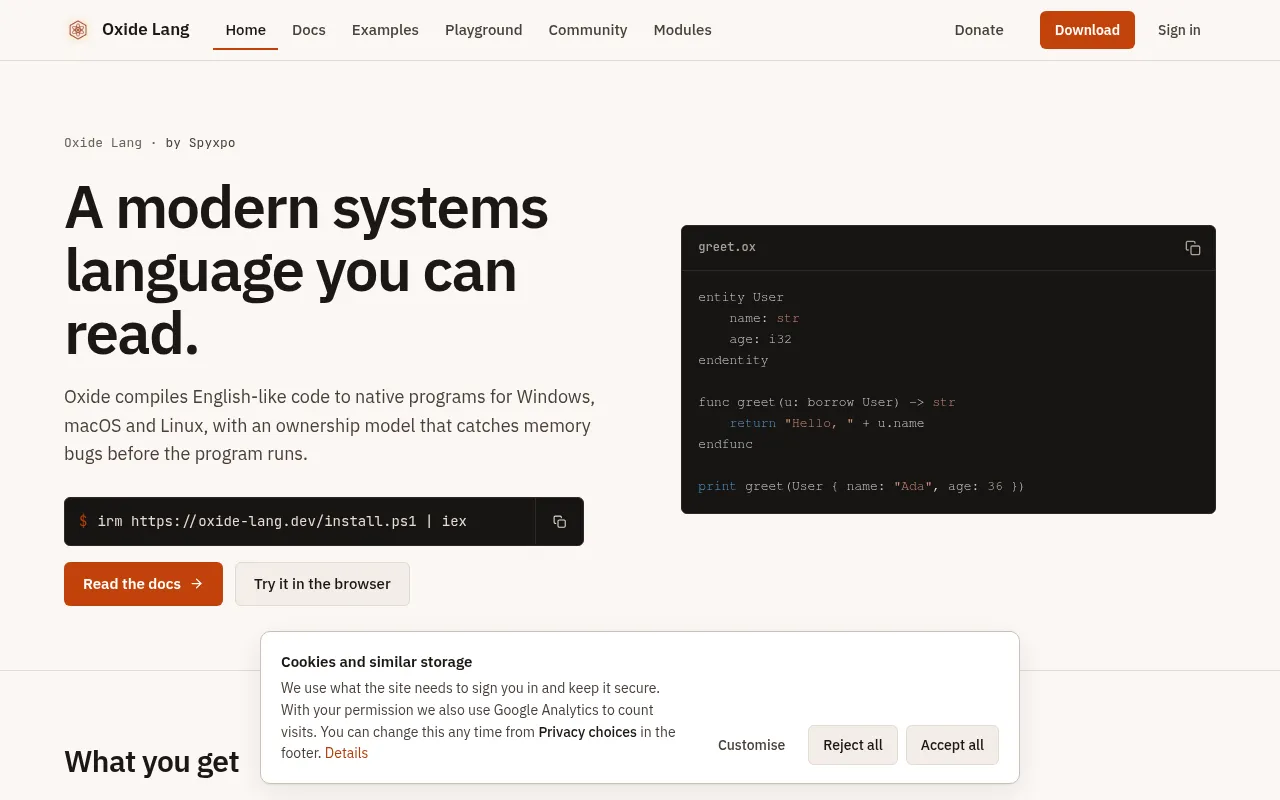Click the "Oxide compiles English-like code" paragraph
The width and height of the screenshot is (1280, 800).
330,425
